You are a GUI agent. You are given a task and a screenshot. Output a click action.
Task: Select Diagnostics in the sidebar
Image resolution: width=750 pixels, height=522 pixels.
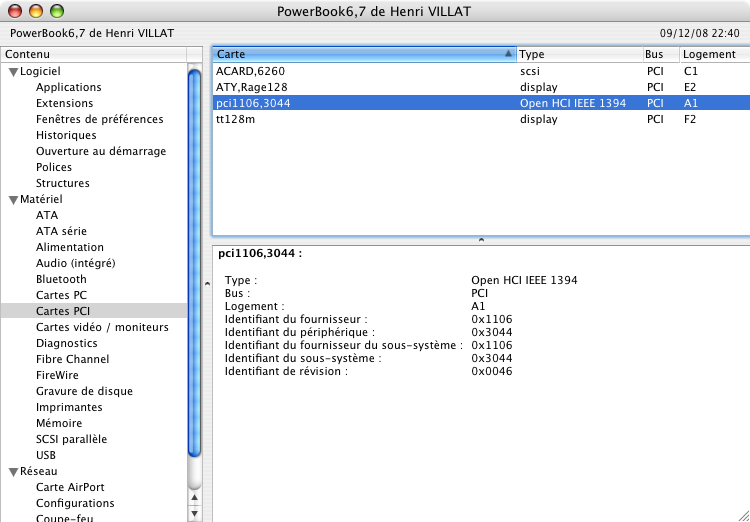(x=66, y=343)
